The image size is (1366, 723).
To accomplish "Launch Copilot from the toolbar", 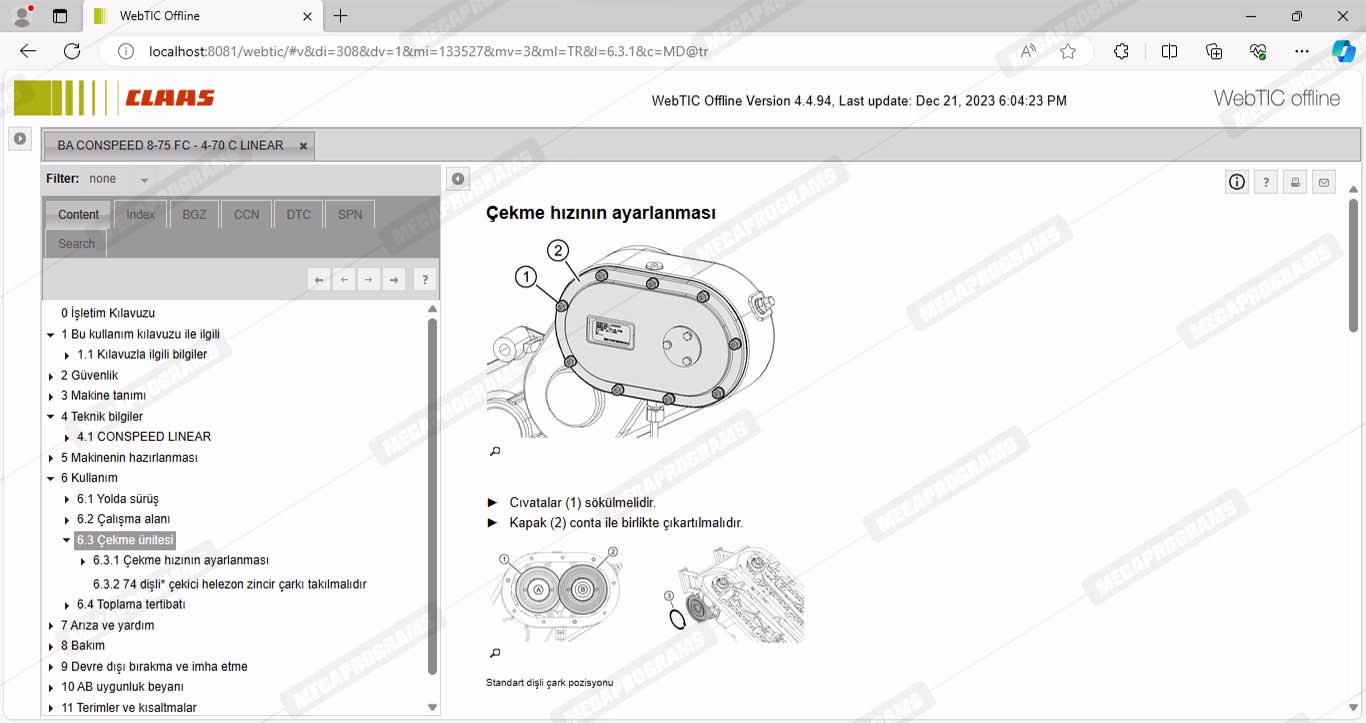I will (x=1343, y=51).
